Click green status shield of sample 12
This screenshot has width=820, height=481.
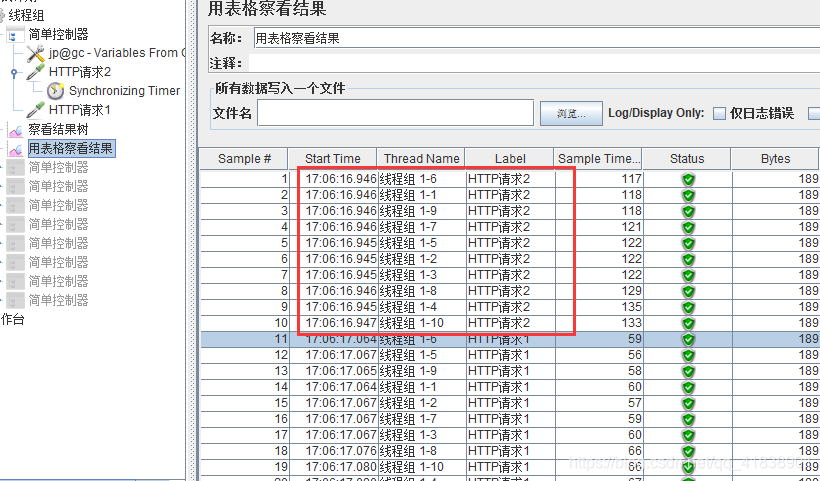pyautogui.click(x=688, y=355)
